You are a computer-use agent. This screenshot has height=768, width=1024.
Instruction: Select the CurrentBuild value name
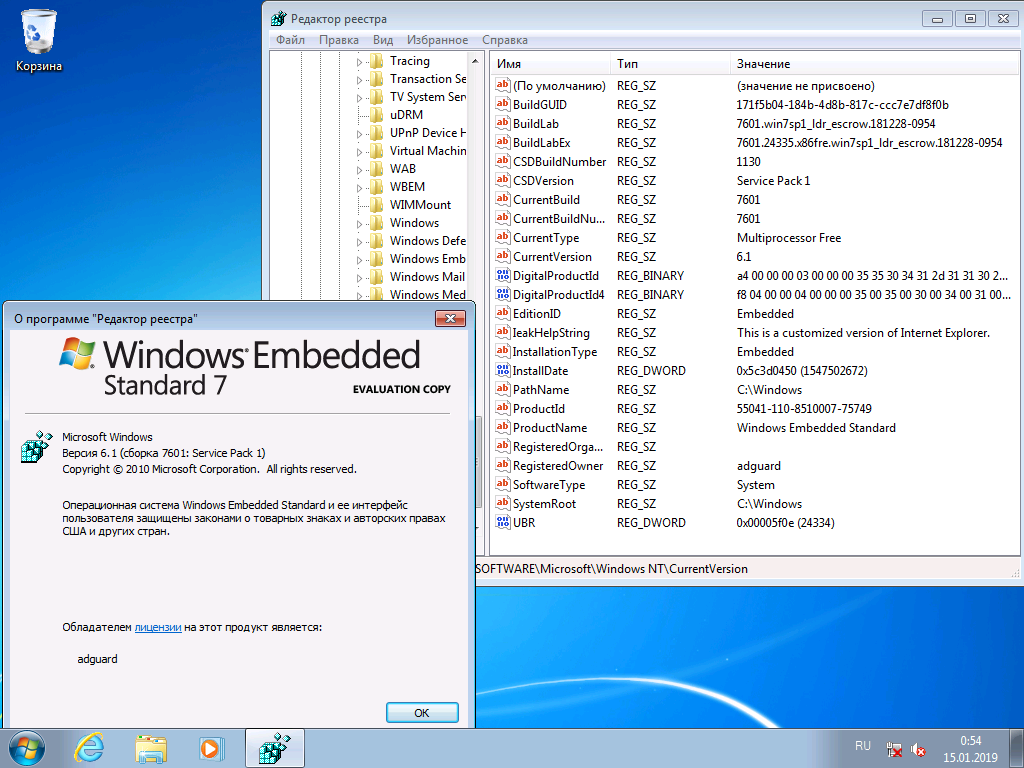[x=546, y=199]
